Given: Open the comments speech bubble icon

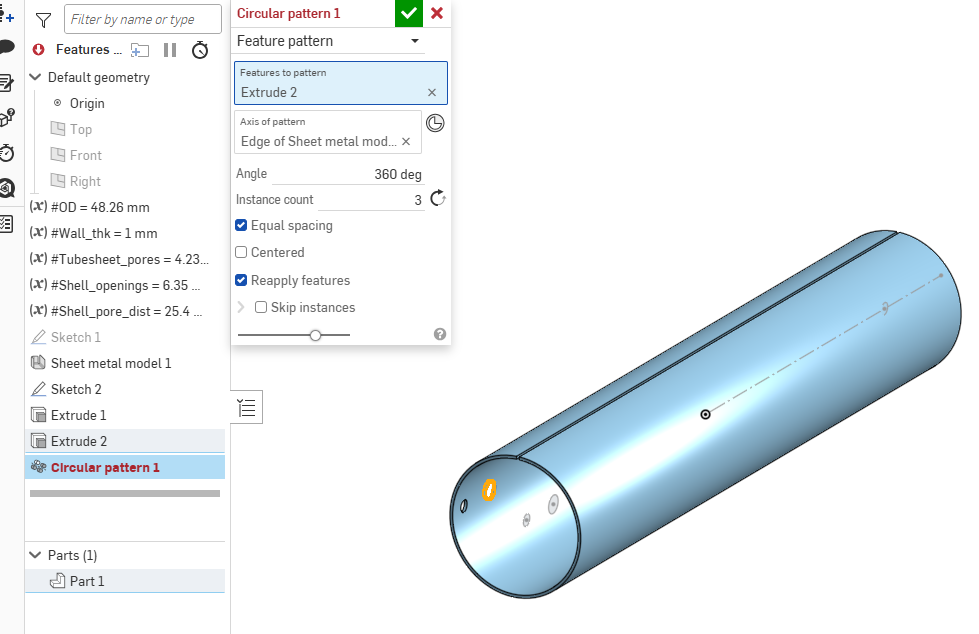Looking at the screenshot, I should click(x=7, y=47).
